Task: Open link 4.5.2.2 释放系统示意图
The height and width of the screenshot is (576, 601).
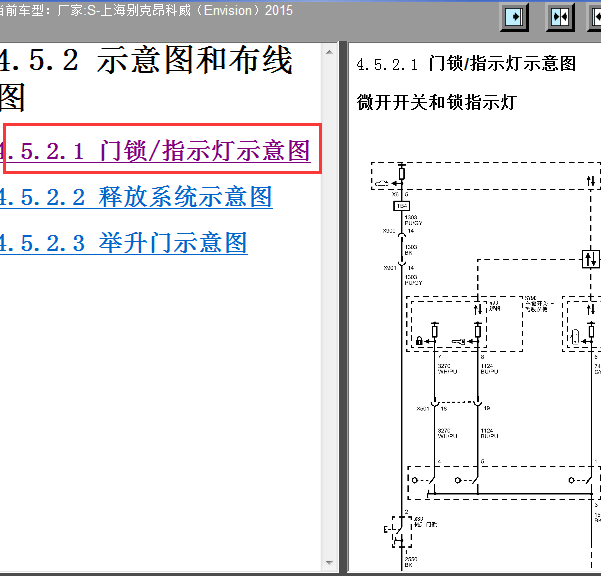Action: pyautogui.click(x=136, y=197)
